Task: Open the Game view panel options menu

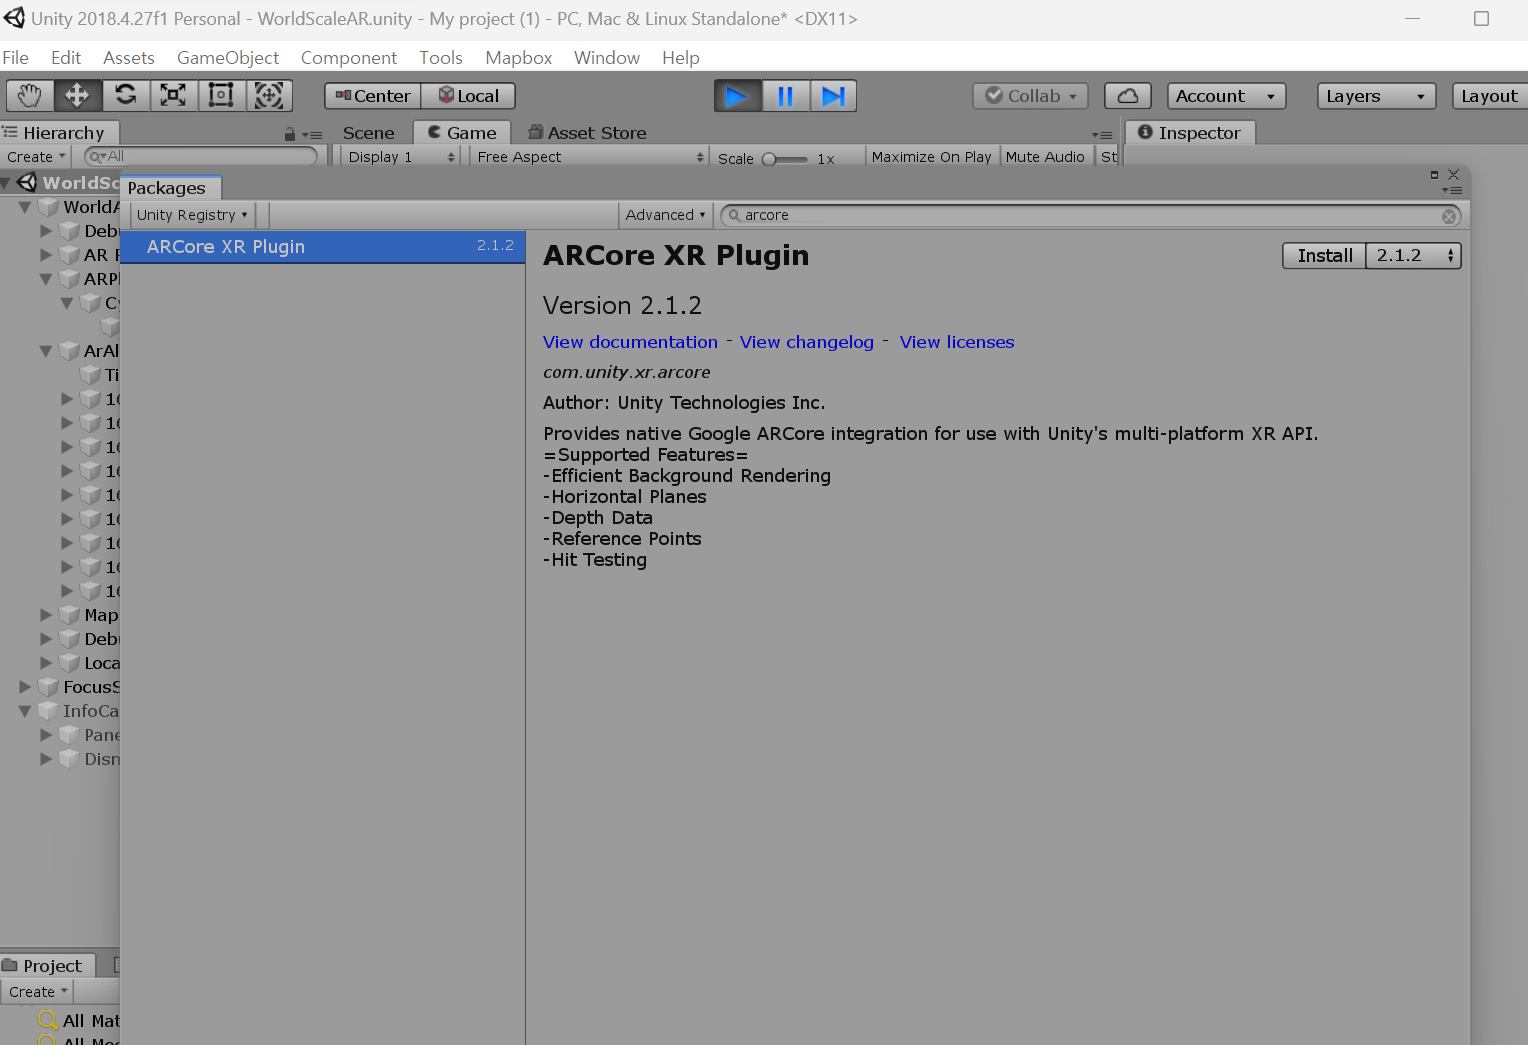Action: (x=1102, y=135)
